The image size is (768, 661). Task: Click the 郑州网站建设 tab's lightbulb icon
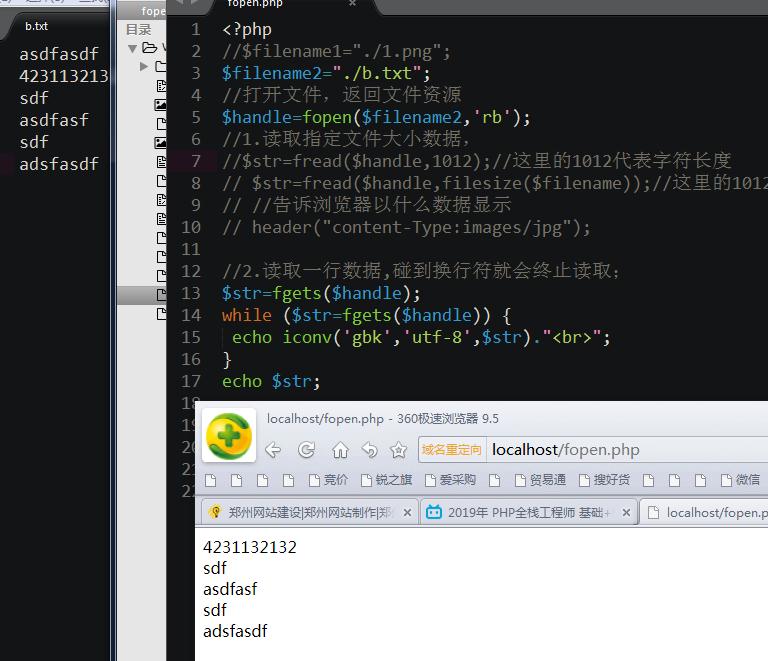coord(215,512)
